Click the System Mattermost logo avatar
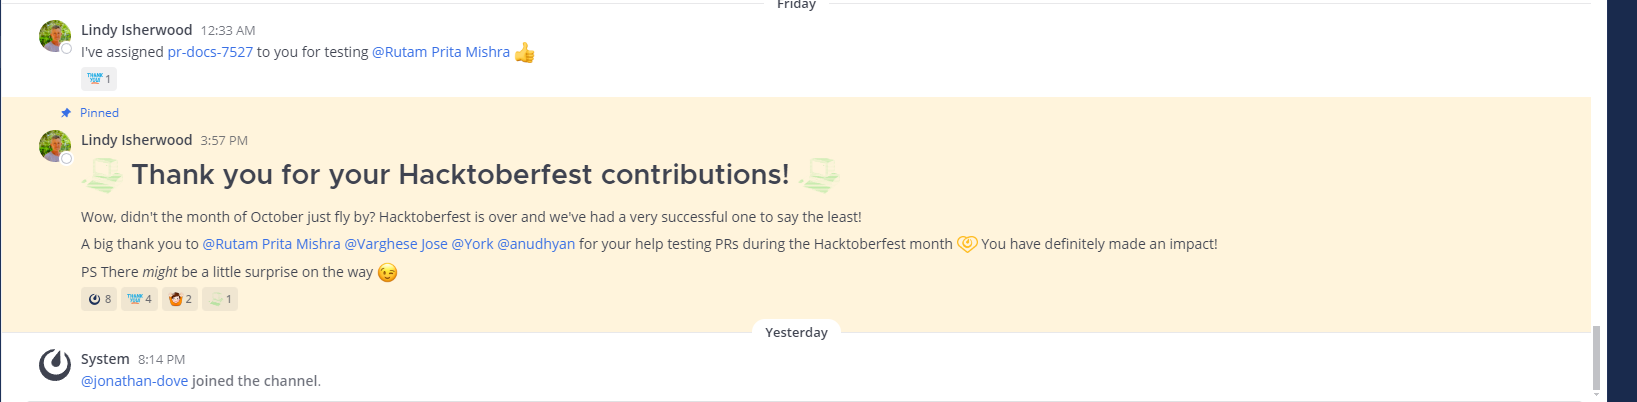Viewport: 1637px width, 402px height. [55, 365]
